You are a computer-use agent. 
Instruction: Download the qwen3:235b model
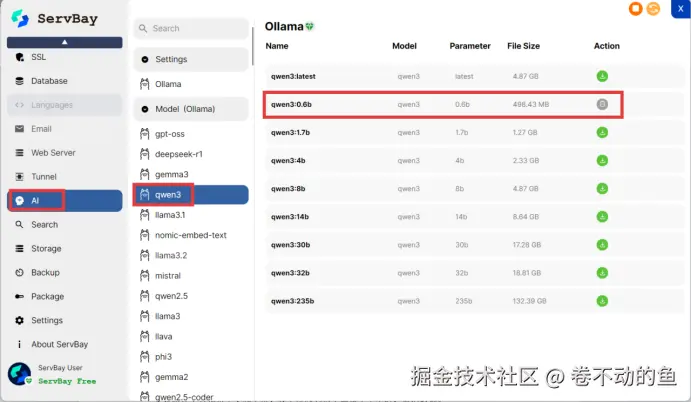tap(602, 301)
